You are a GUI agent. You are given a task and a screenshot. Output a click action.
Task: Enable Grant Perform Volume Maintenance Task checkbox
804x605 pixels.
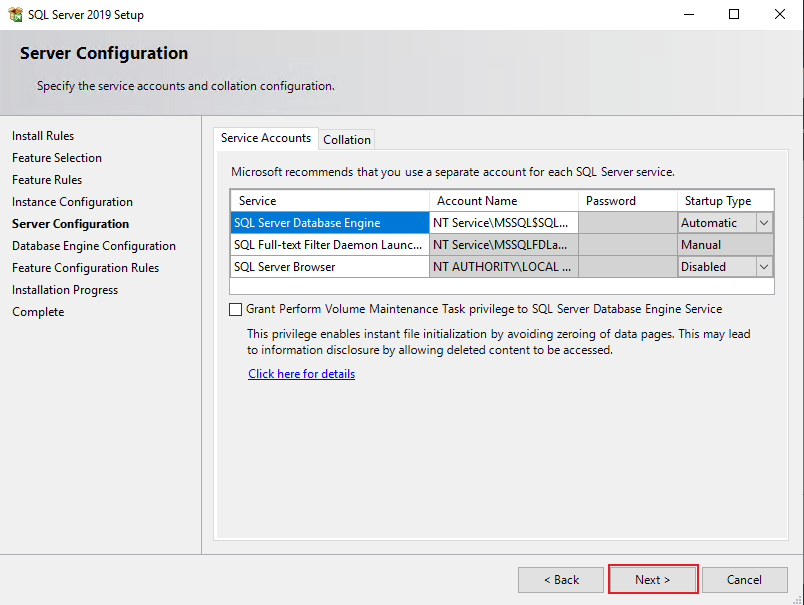coord(236,310)
